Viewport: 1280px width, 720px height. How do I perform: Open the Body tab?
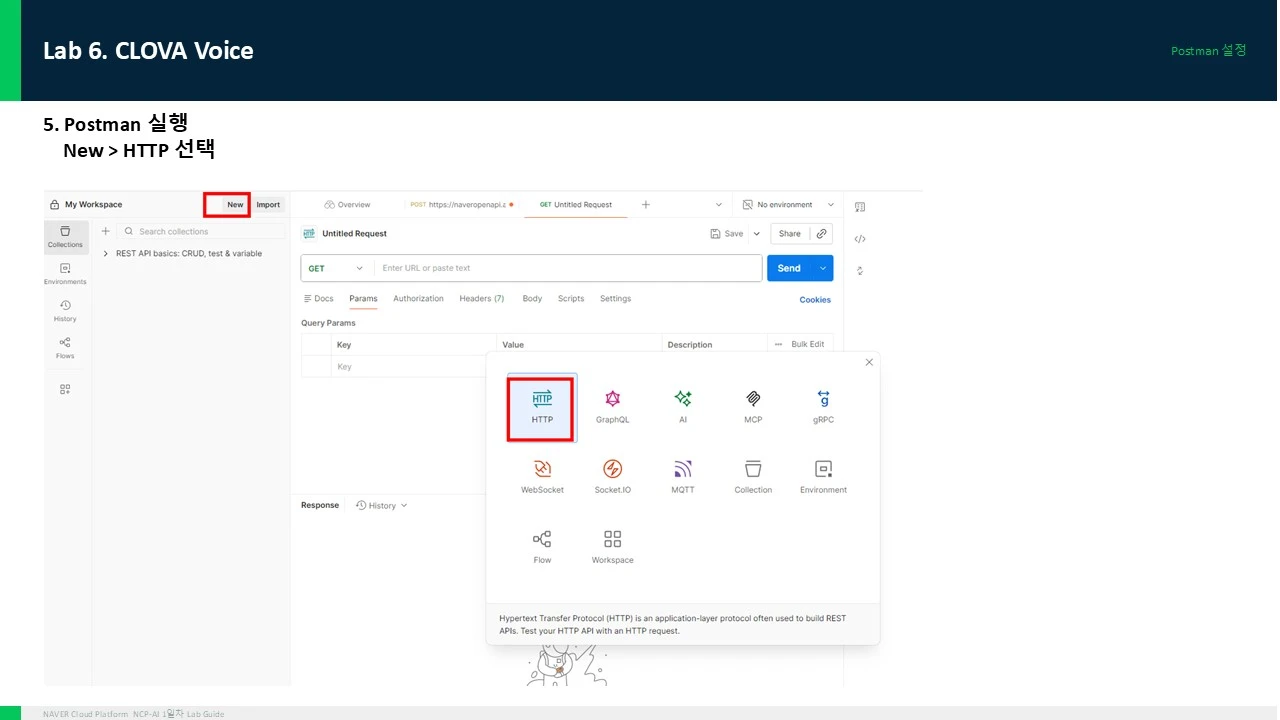(532, 299)
